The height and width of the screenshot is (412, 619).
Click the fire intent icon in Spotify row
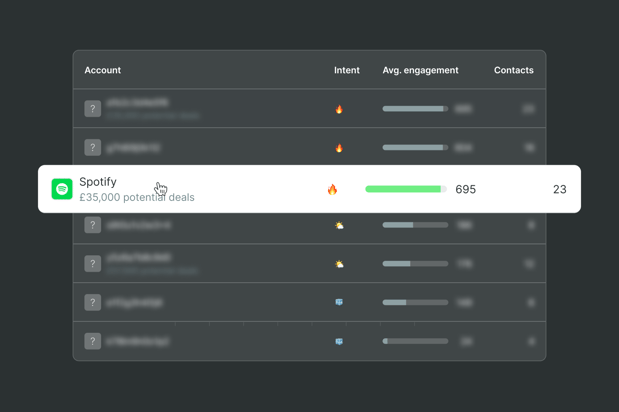[x=332, y=189]
